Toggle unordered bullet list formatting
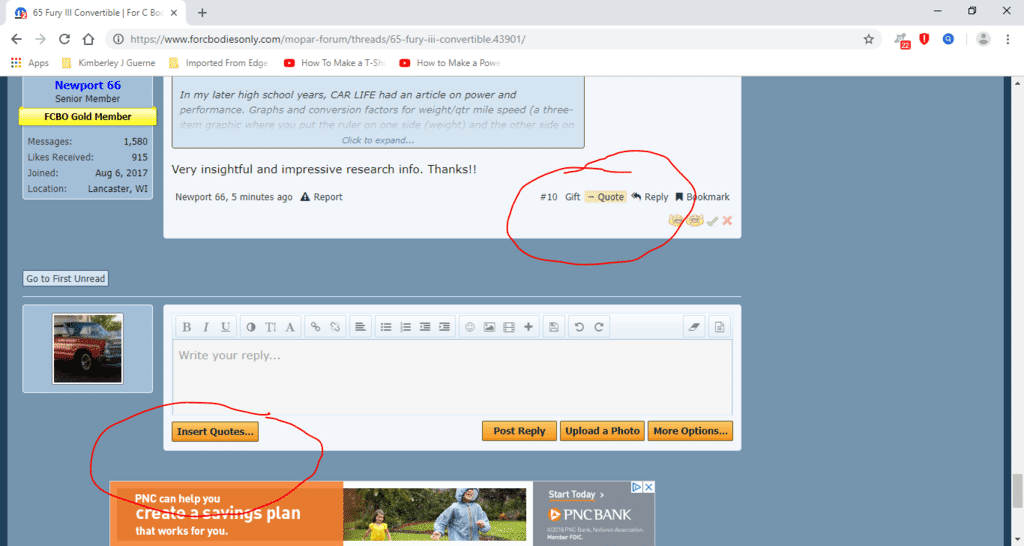 [386, 327]
